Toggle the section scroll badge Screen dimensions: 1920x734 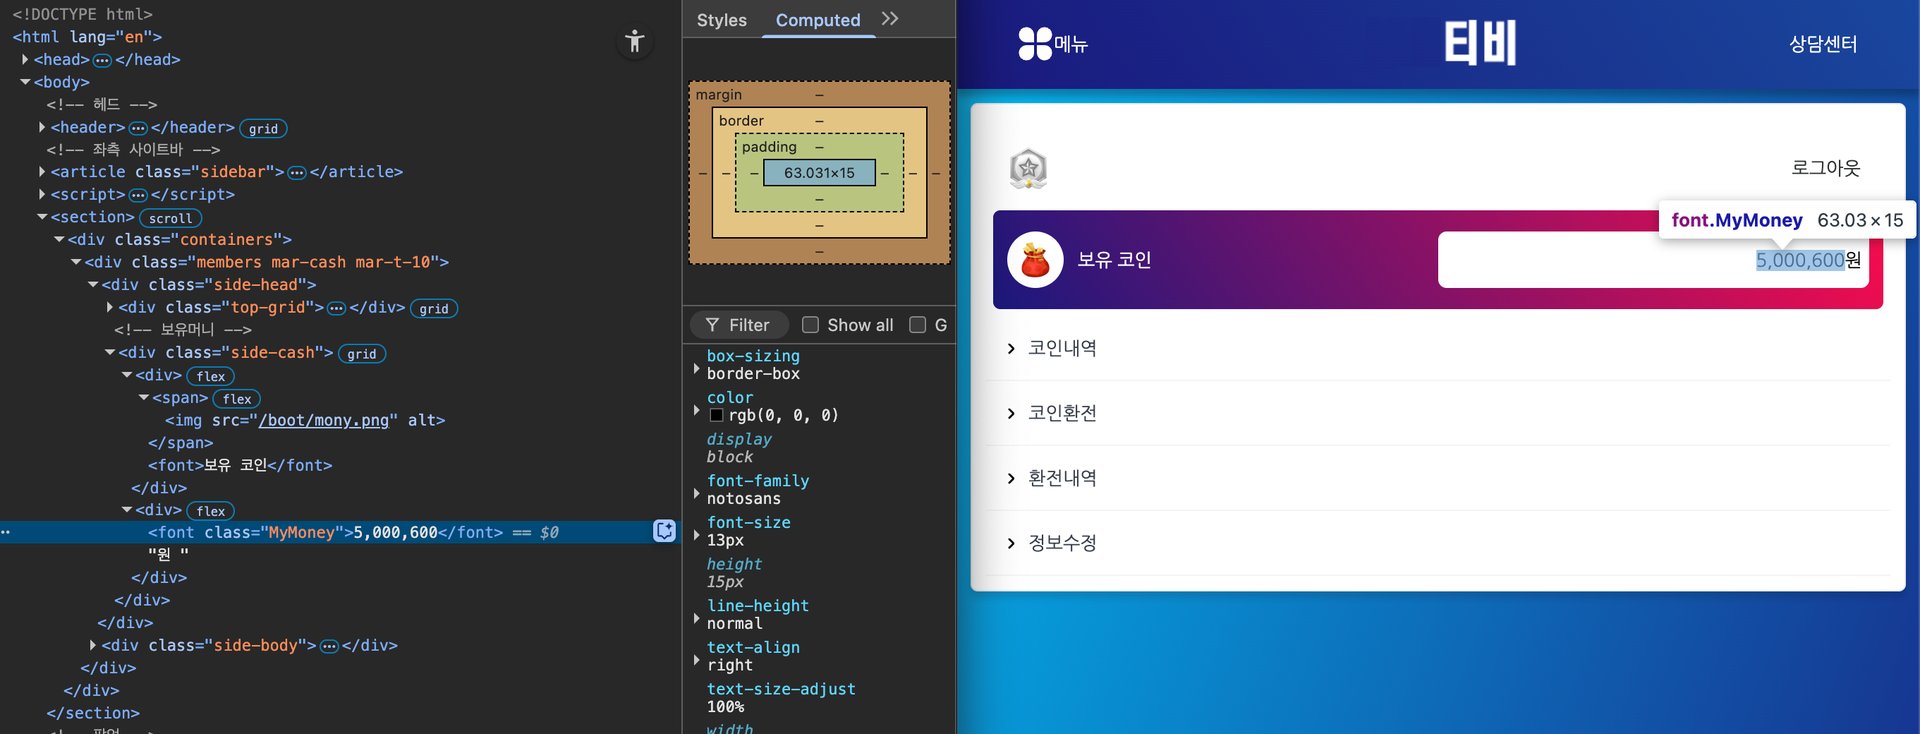[x=170, y=218]
